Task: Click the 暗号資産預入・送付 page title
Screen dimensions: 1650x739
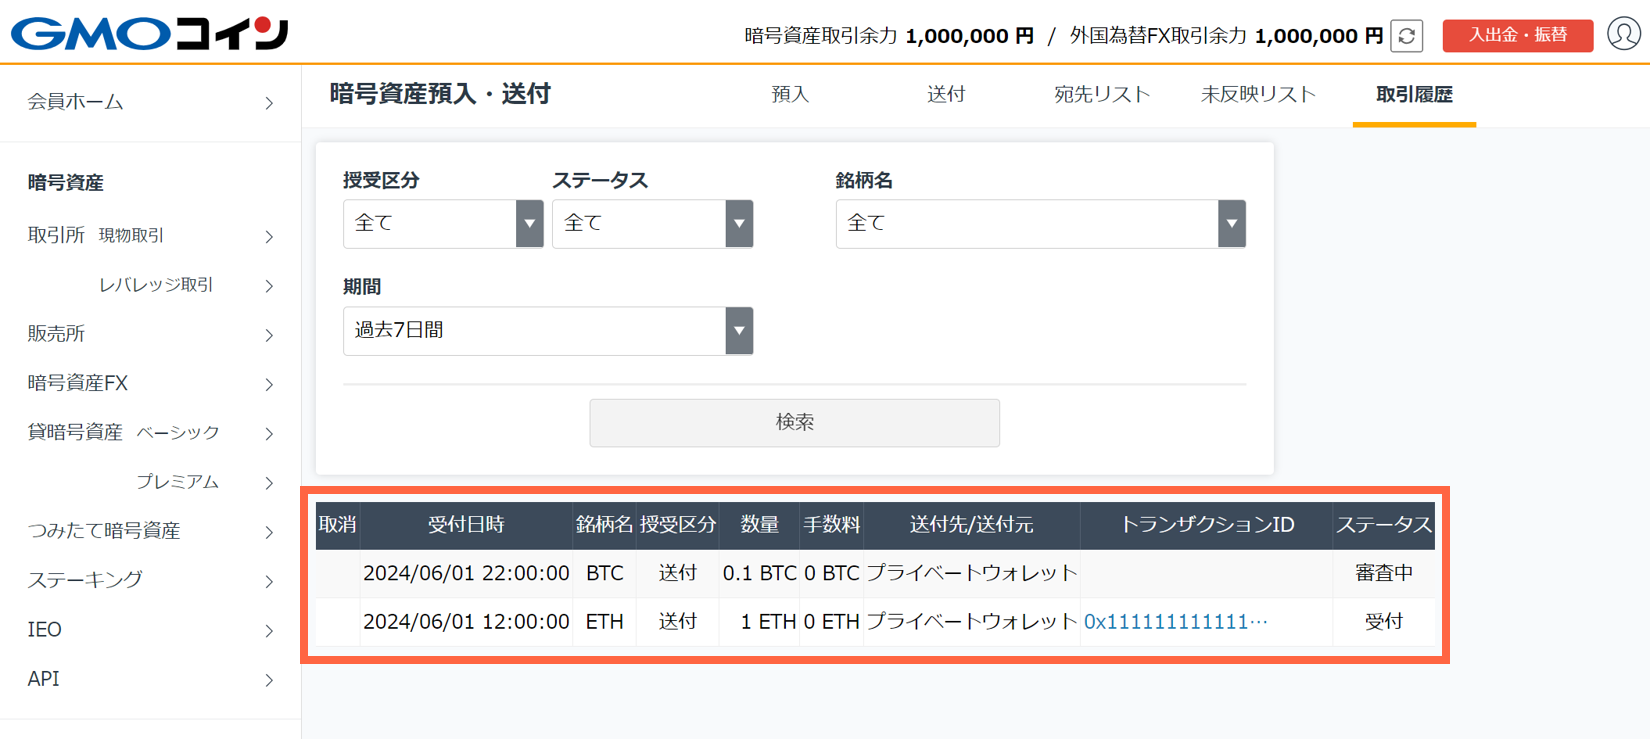Action: tap(440, 95)
